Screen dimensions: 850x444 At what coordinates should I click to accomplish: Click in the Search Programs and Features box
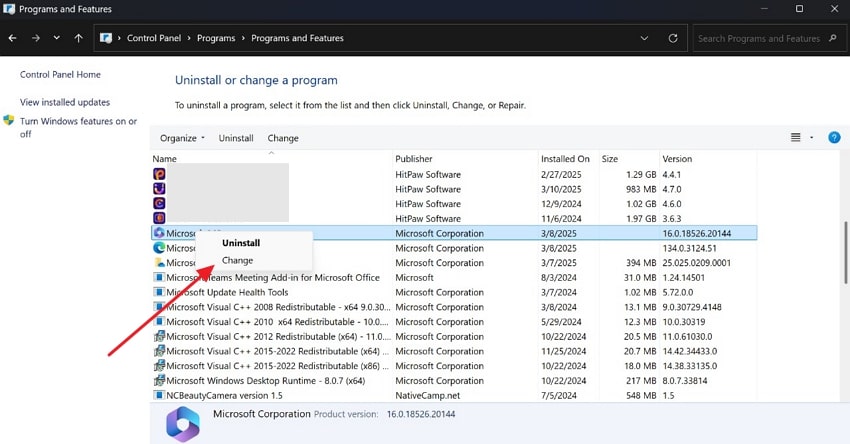[x=760, y=38]
